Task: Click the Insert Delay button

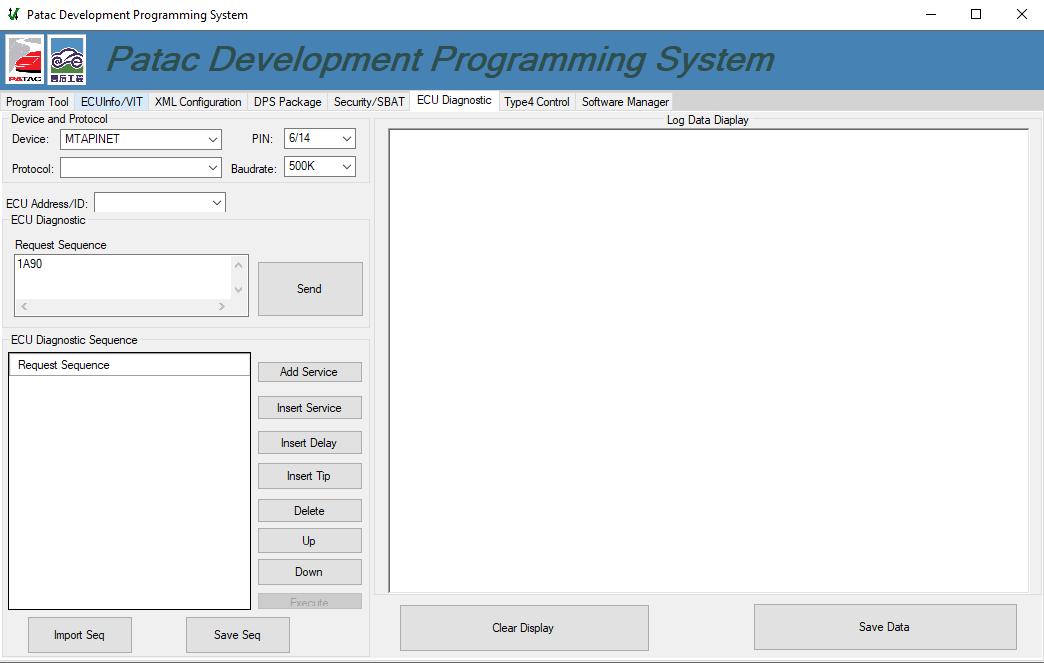Action: pos(309,442)
